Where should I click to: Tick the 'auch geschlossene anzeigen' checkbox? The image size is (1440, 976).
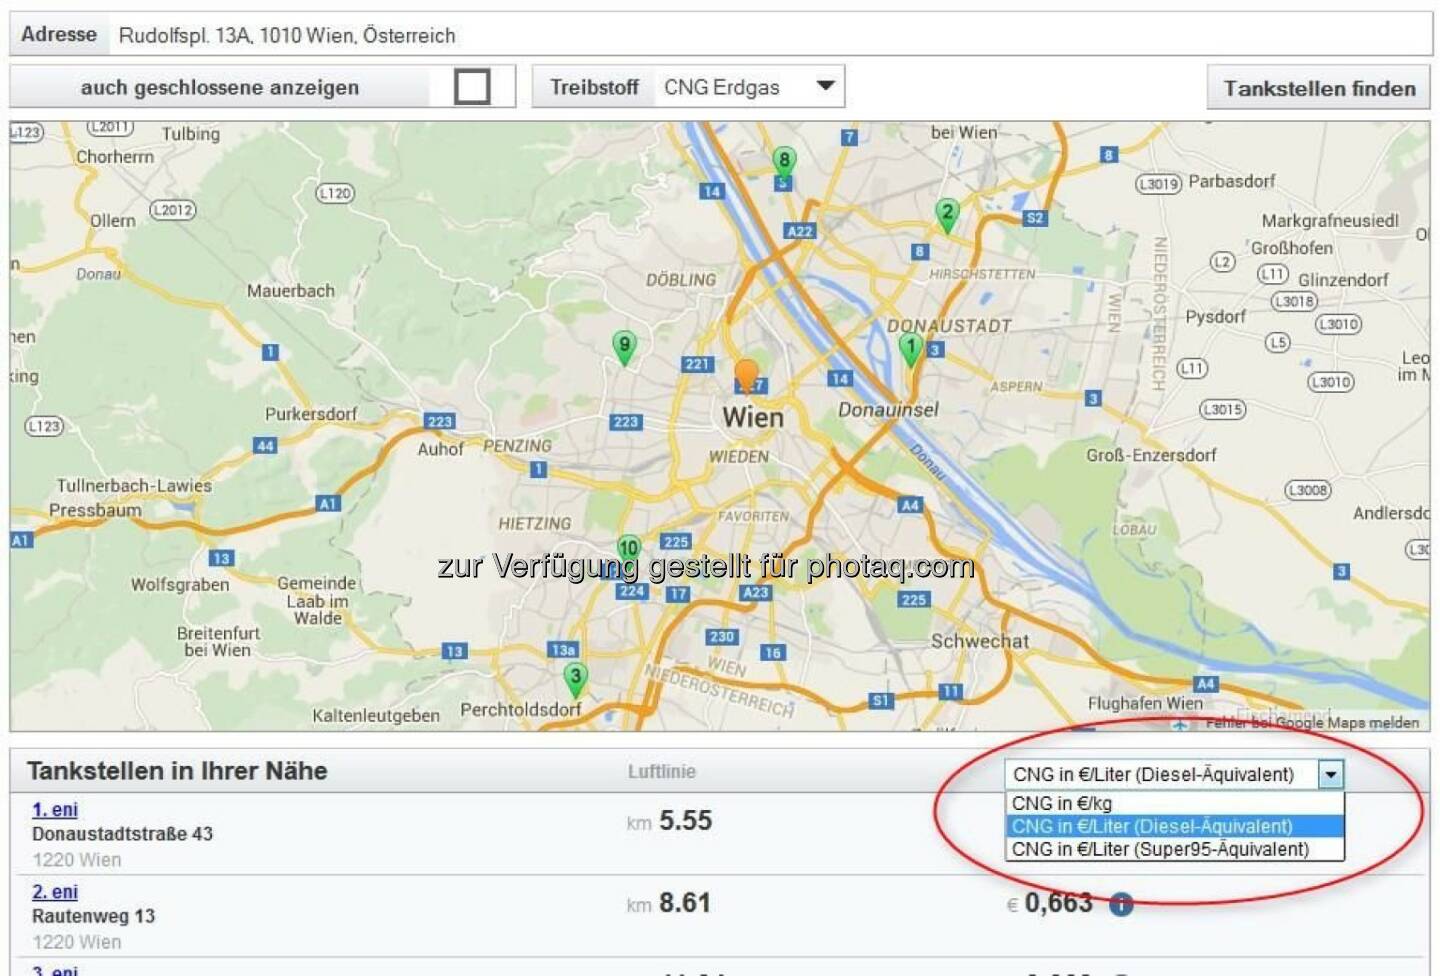click(472, 87)
